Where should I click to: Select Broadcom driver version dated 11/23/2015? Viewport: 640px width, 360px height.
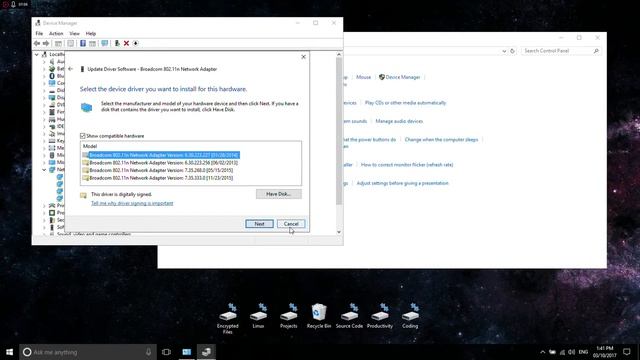click(158, 178)
